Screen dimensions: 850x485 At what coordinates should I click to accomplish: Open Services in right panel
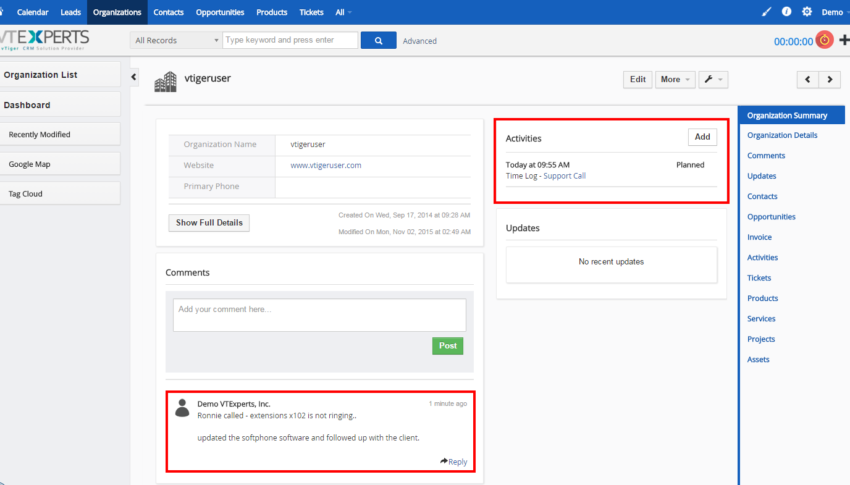pos(761,319)
